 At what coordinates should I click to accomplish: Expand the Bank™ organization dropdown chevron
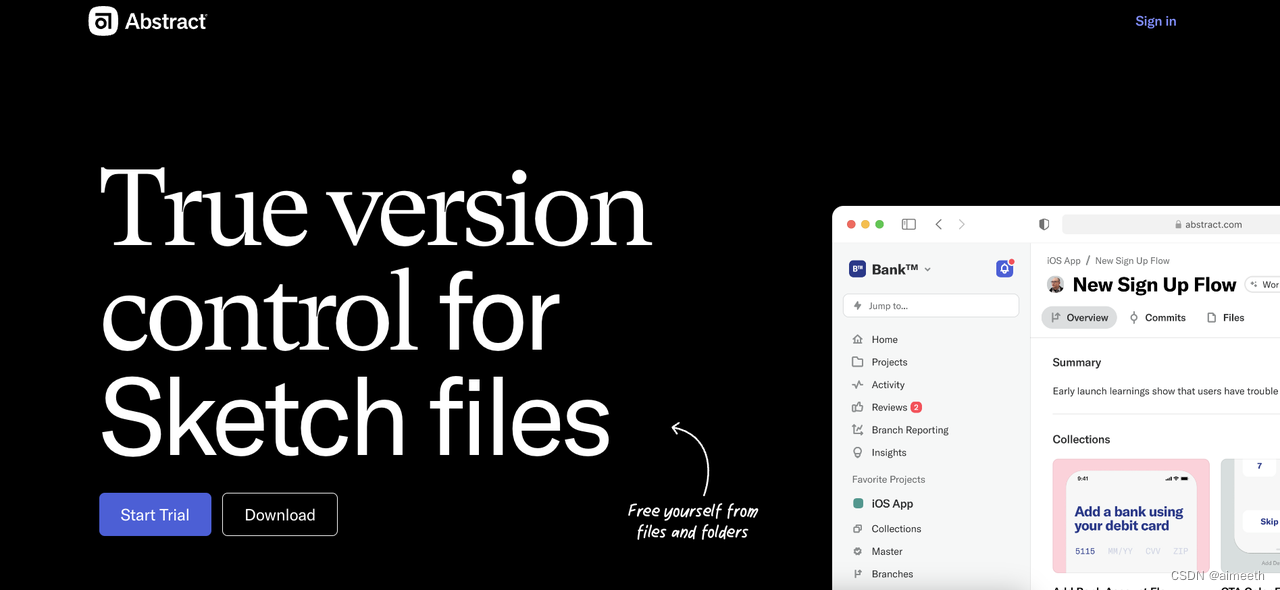pos(927,269)
